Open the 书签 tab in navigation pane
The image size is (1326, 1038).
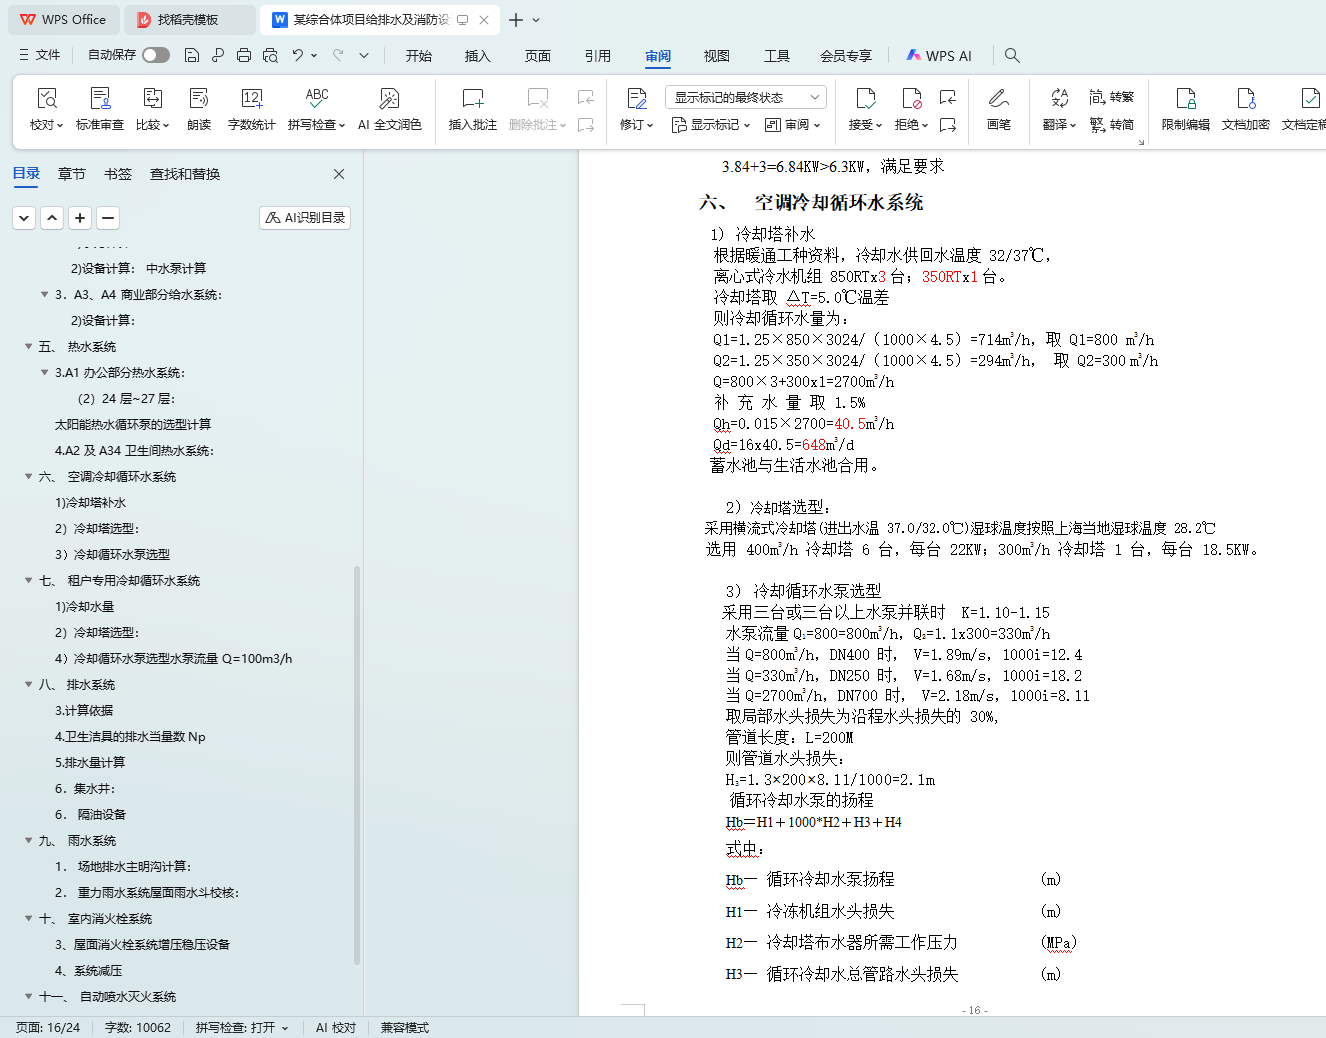coord(118,174)
